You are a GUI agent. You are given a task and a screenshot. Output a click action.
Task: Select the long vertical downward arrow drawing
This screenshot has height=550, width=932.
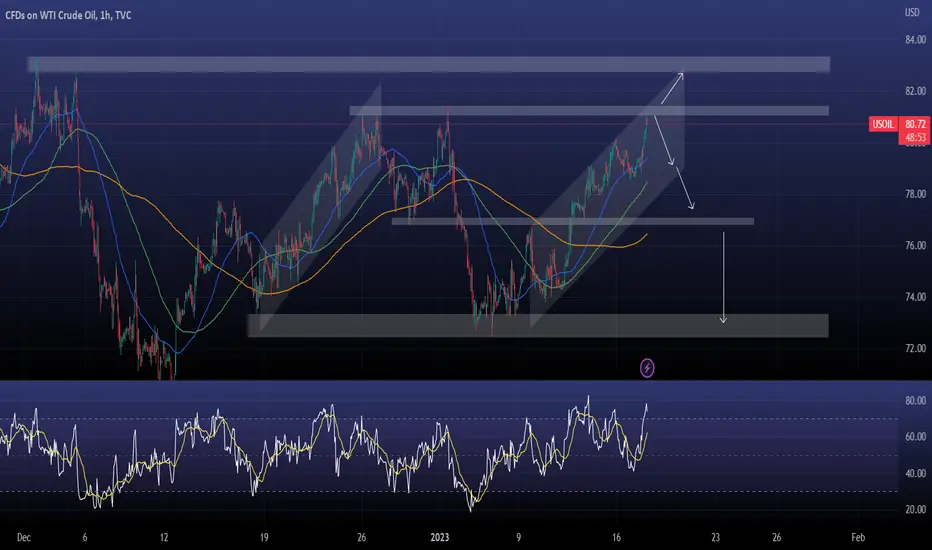723,277
